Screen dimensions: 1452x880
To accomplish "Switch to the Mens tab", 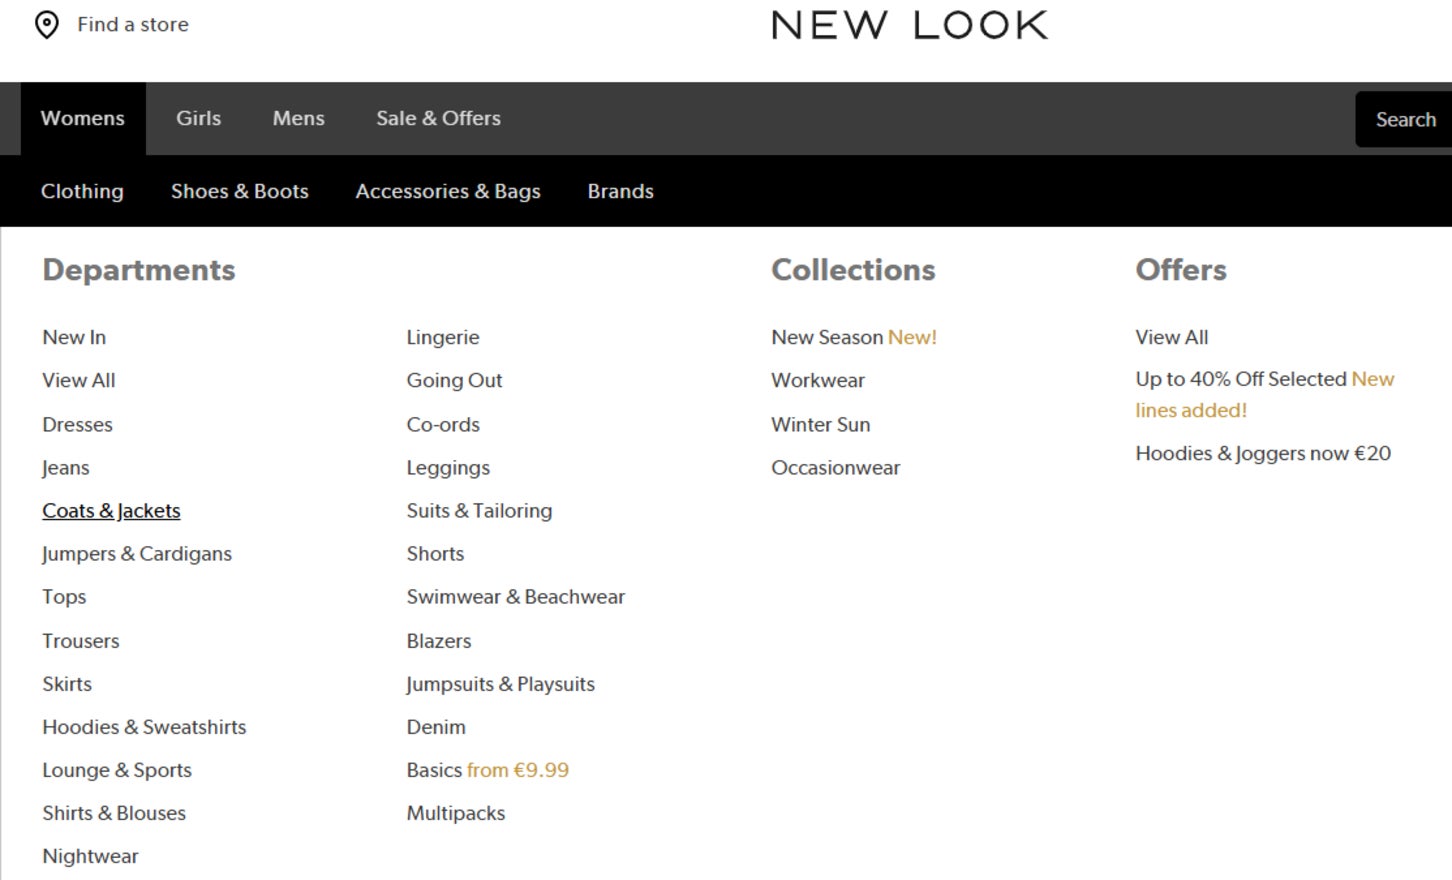I will coord(297,118).
